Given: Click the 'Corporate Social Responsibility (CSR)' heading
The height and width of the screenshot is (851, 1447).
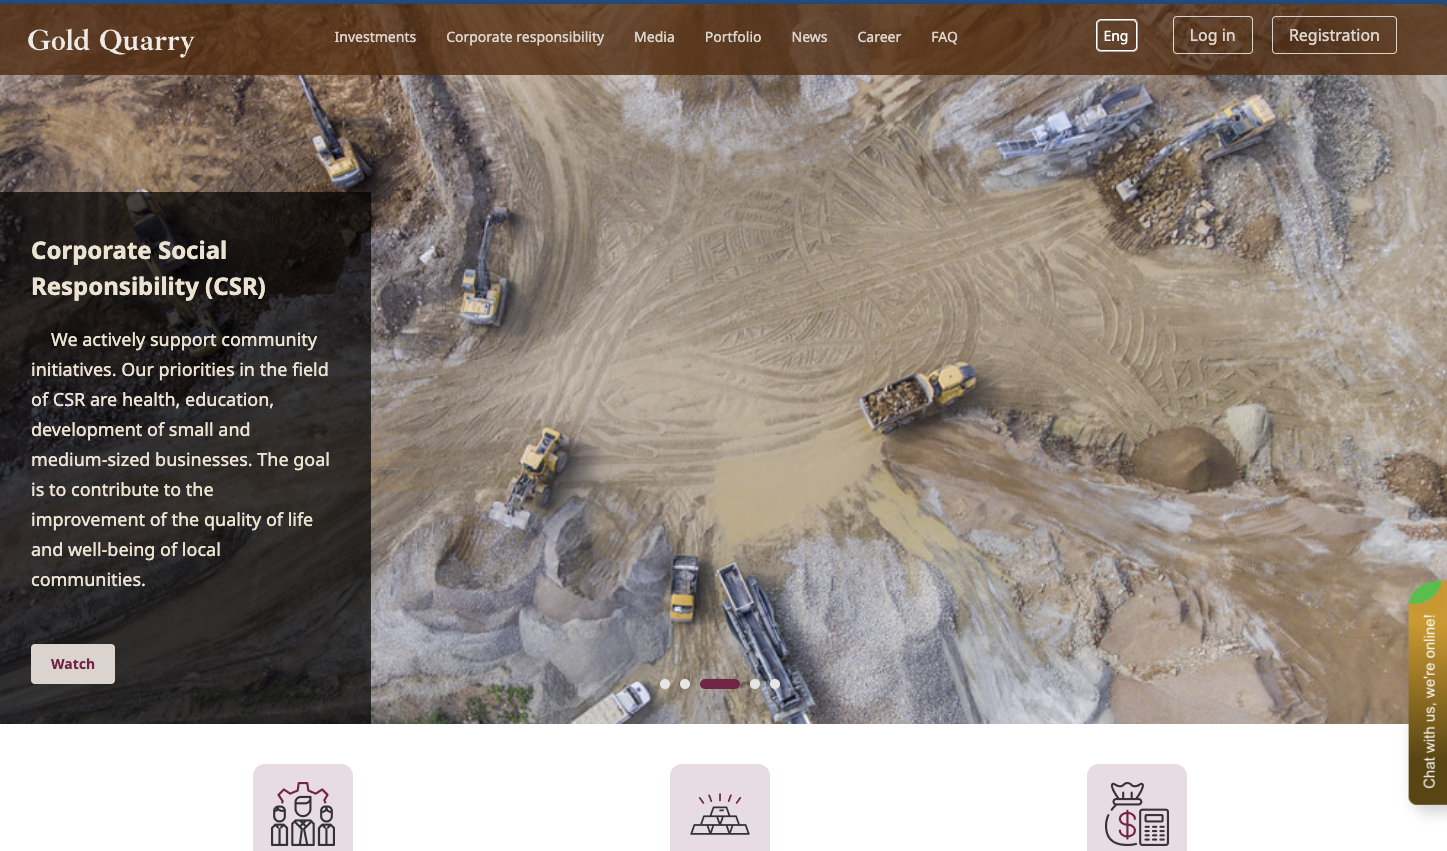Looking at the screenshot, I should pos(148,268).
